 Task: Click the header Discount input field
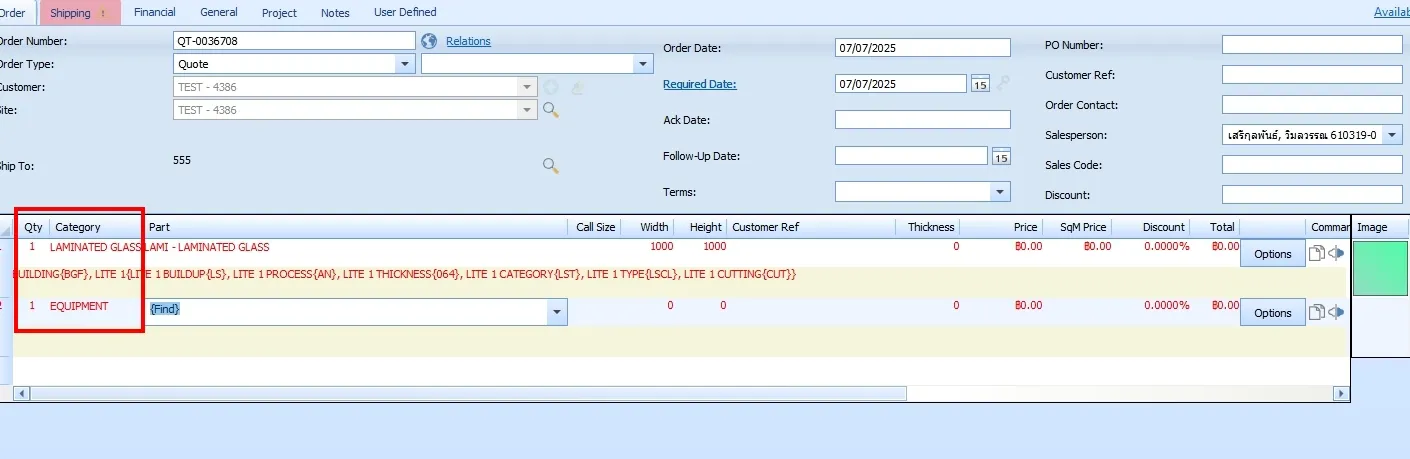point(1312,195)
